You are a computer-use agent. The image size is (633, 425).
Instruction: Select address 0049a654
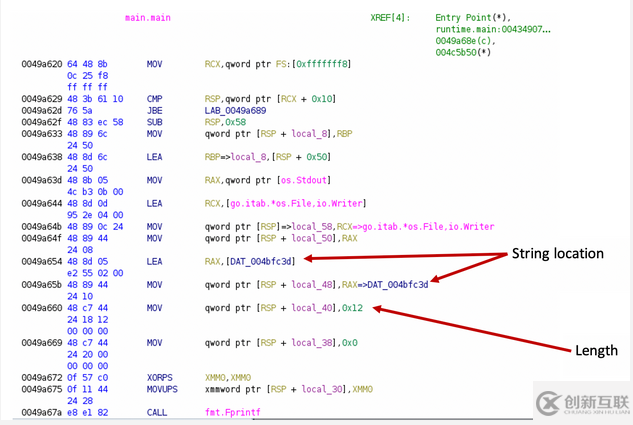(x=42, y=262)
